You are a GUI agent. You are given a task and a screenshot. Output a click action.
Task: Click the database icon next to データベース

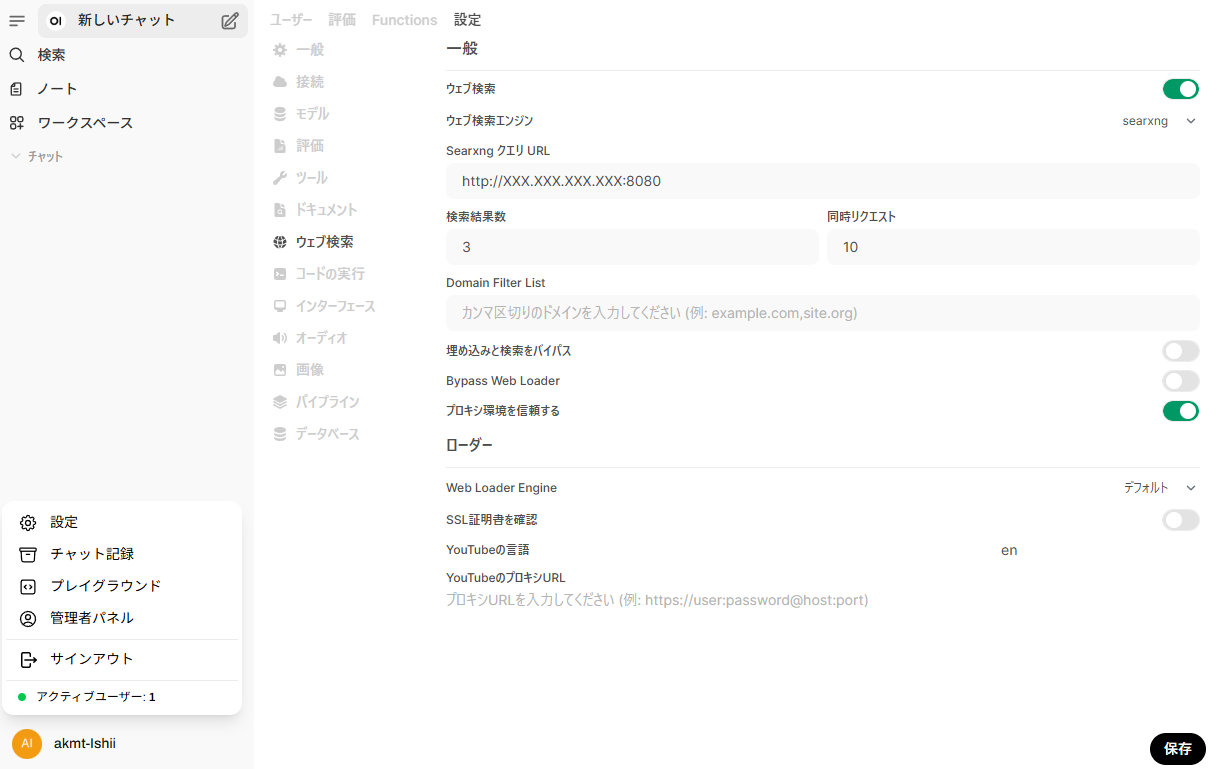pos(280,434)
